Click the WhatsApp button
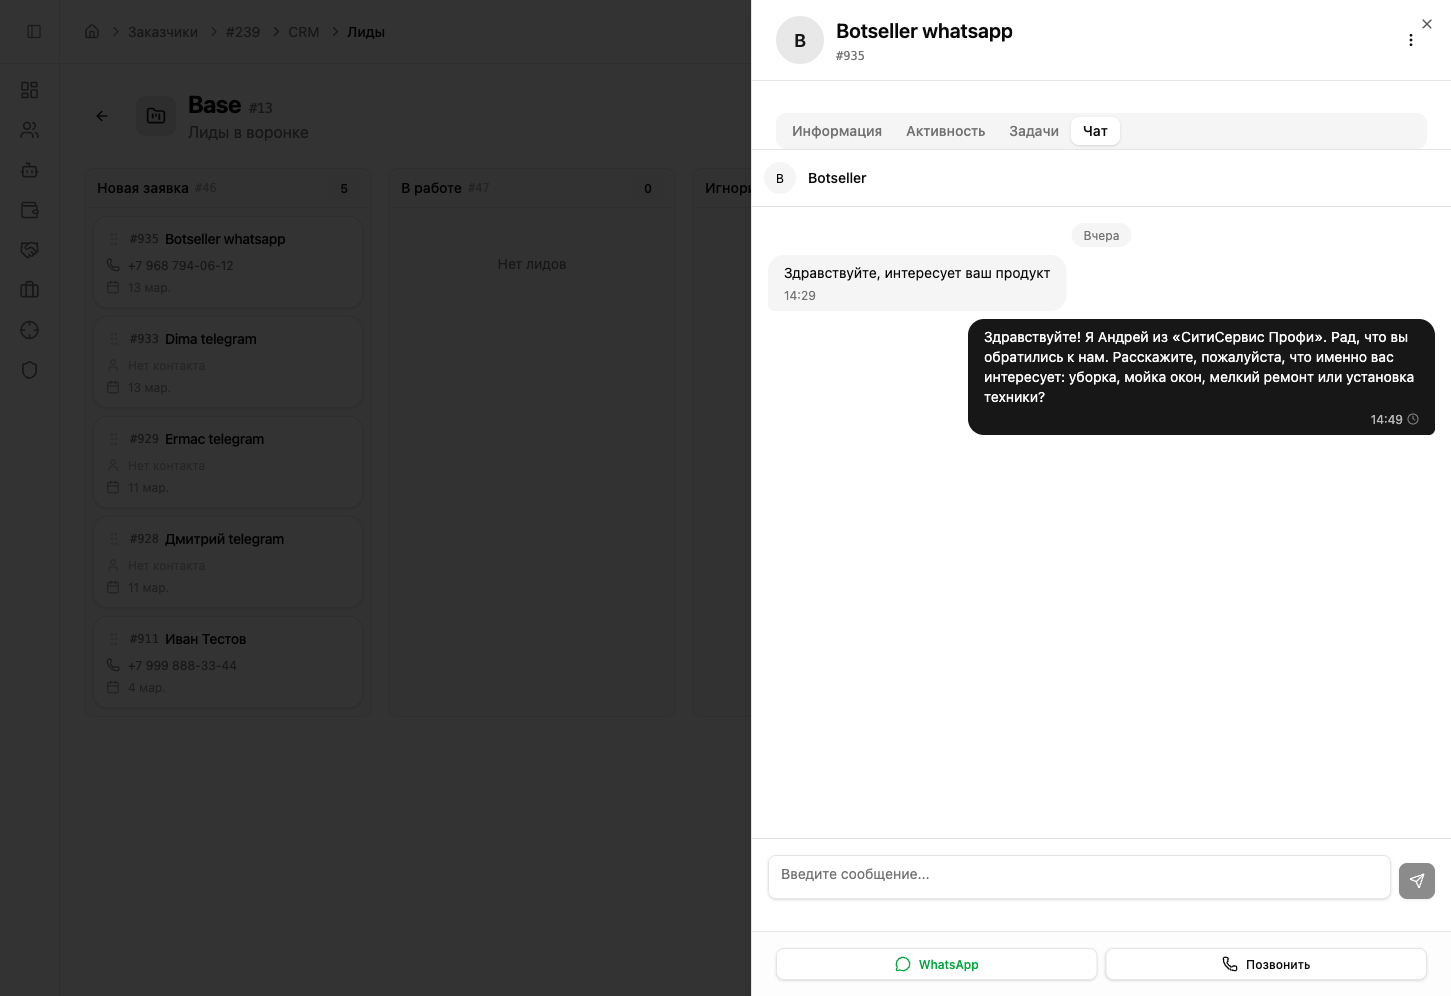The width and height of the screenshot is (1451, 996). click(936, 964)
